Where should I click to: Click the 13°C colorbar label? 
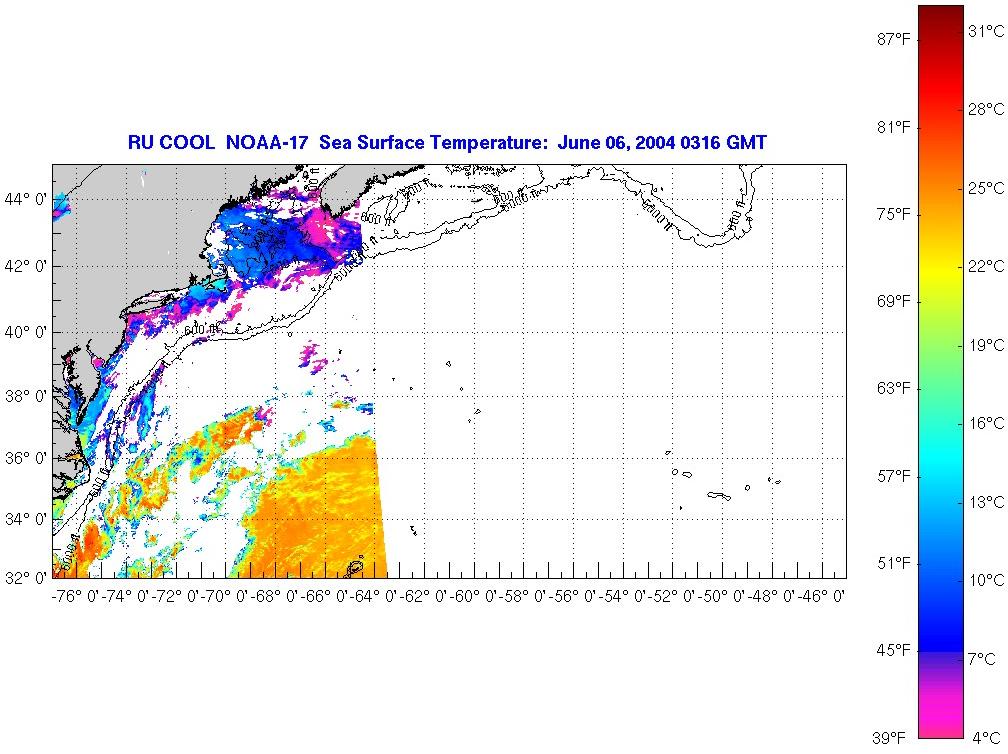tap(987, 502)
